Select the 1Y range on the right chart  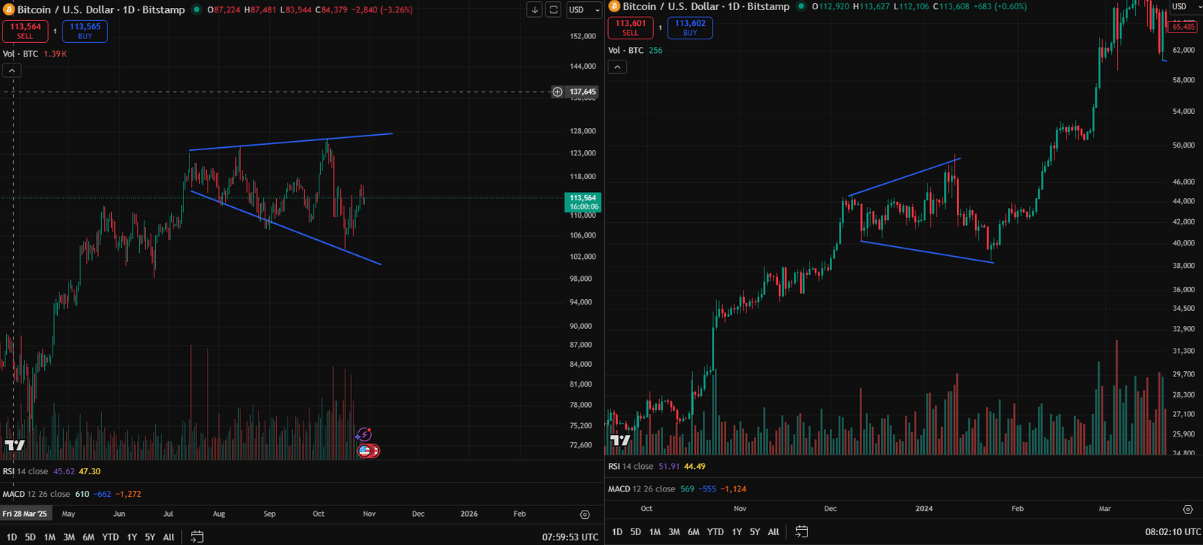coord(737,532)
